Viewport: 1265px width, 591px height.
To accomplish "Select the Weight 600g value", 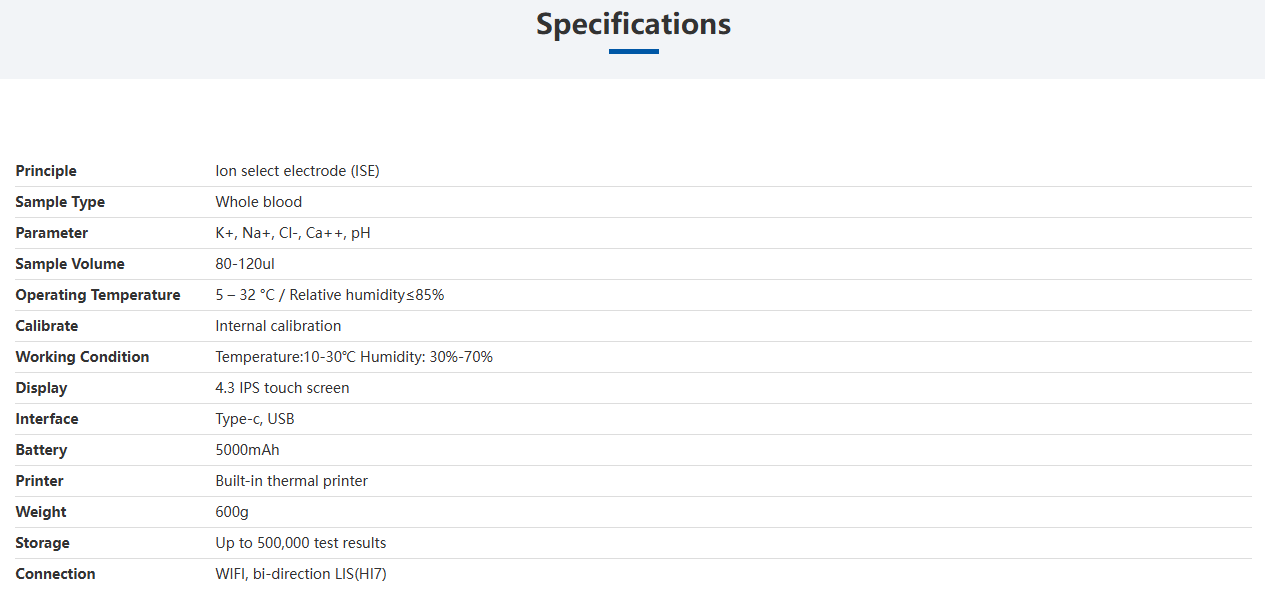I will tap(232, 512).
